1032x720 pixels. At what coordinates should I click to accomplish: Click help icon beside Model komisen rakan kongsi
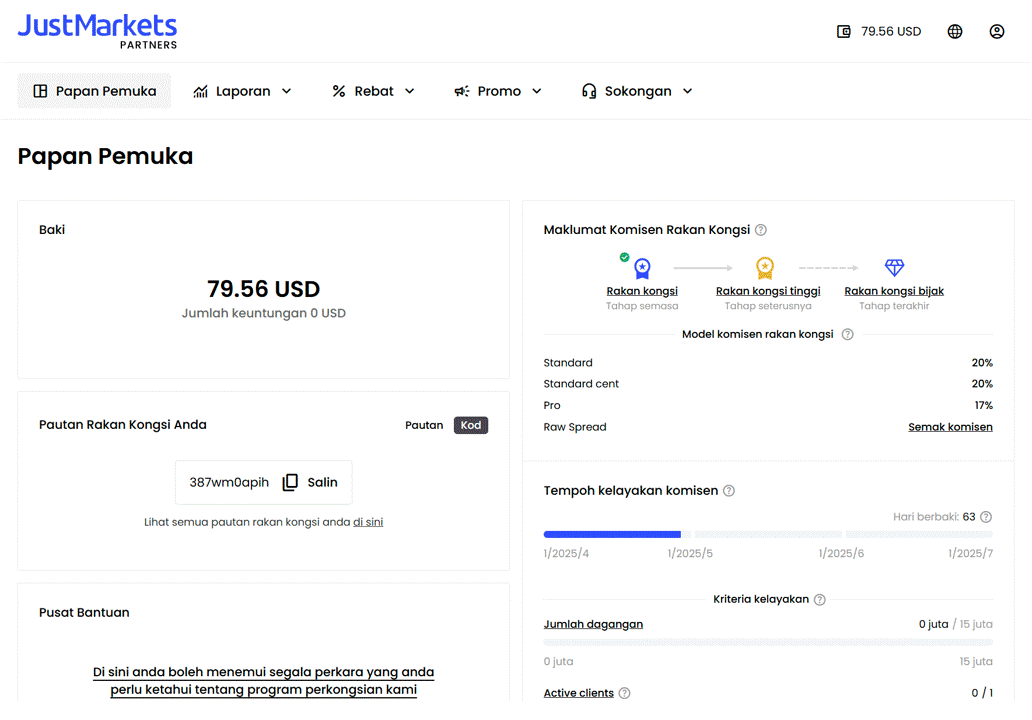848,334
